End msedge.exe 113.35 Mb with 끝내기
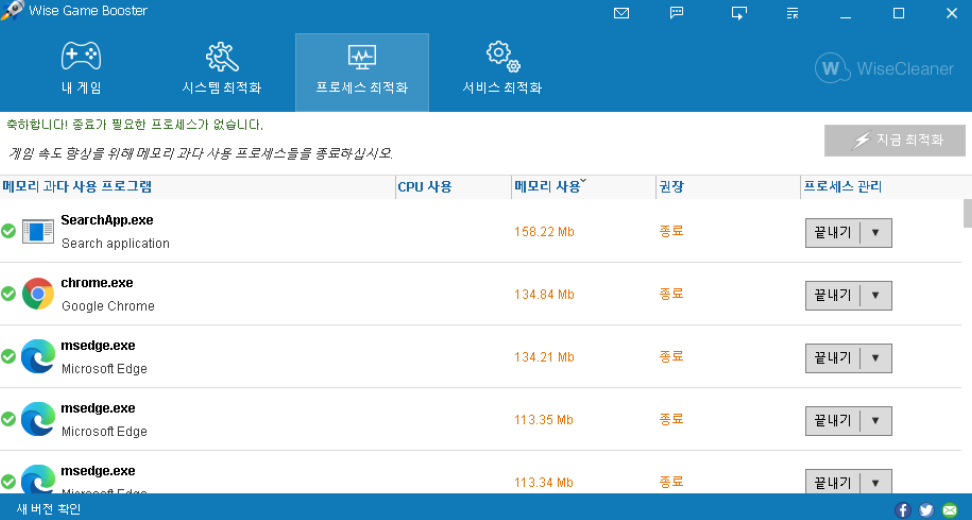The image size is (972, 520). point(833,421)
